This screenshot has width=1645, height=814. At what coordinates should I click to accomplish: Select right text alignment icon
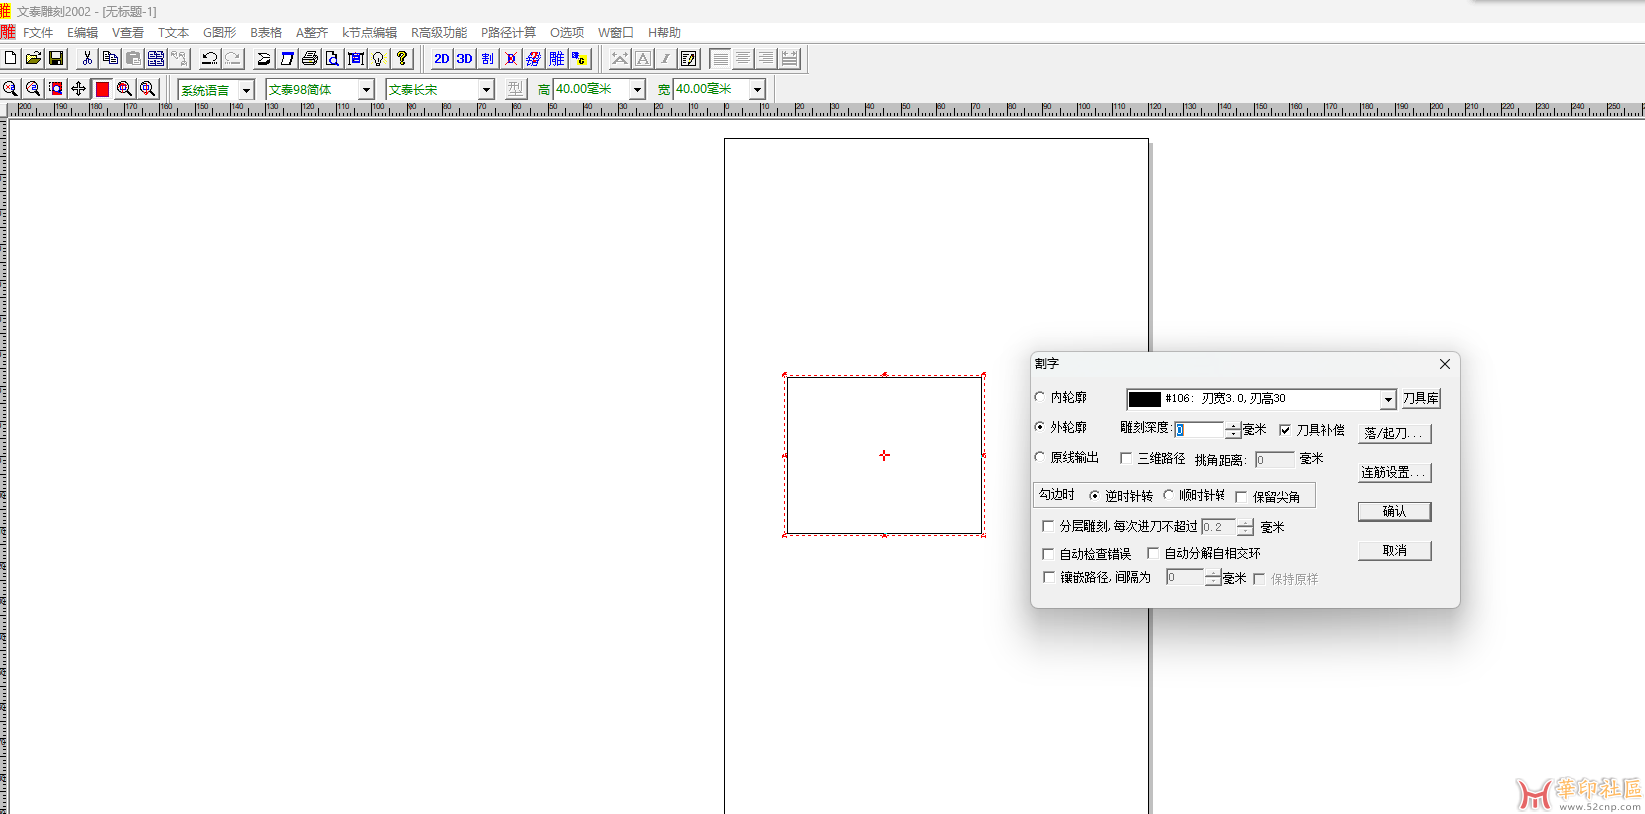pos(766,58)
